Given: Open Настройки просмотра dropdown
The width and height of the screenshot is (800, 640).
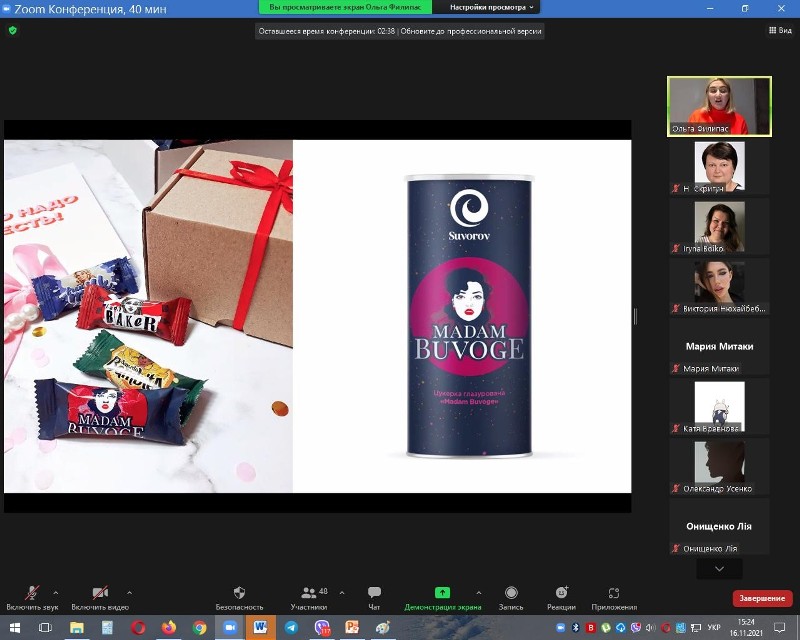Looking at the screenshot, I should [x=492, y=7].
